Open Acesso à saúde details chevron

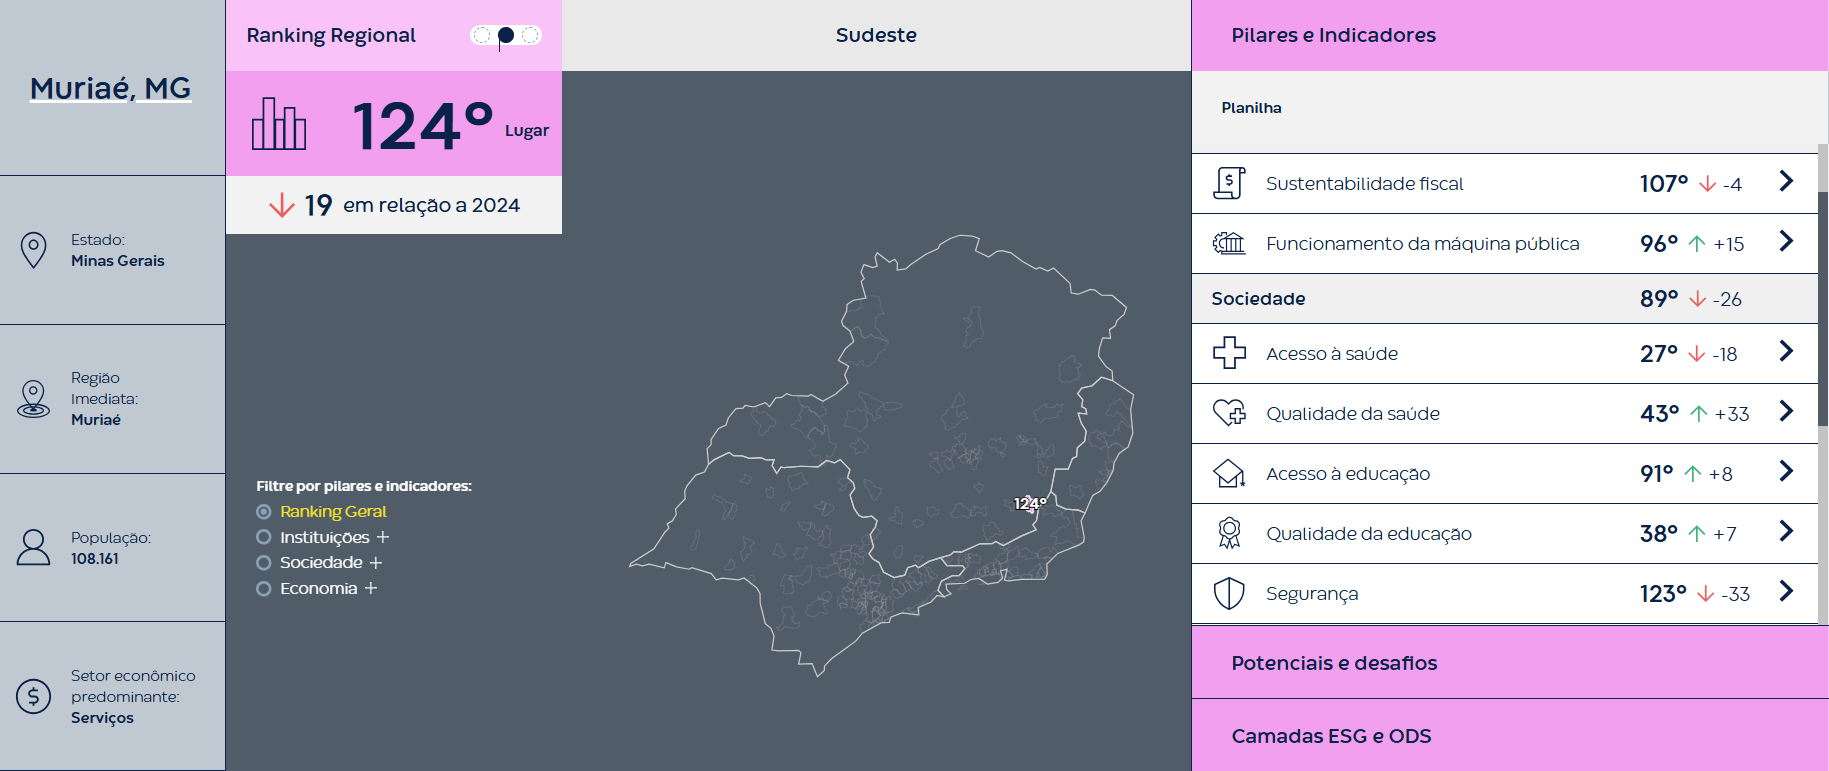pyautogui.click(x=1786, y=352)
